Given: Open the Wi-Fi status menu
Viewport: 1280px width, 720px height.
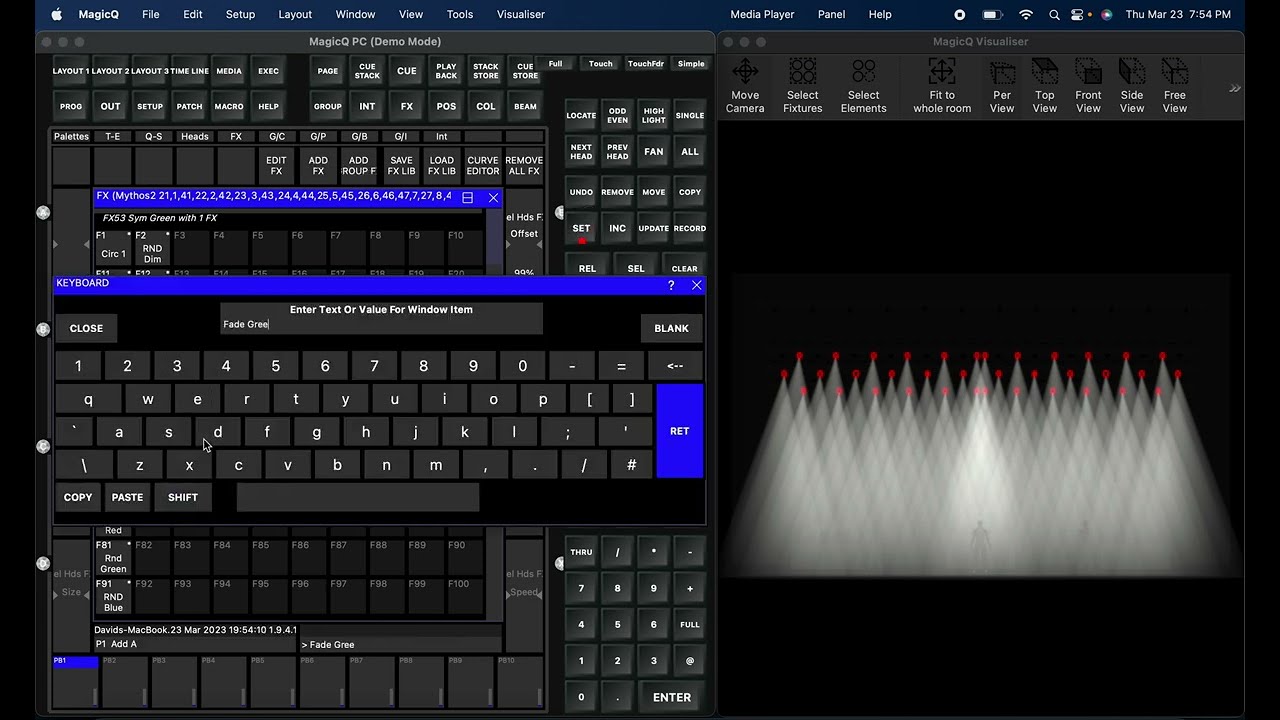Looking at the screenshot, I should [x=1025, y=14].
